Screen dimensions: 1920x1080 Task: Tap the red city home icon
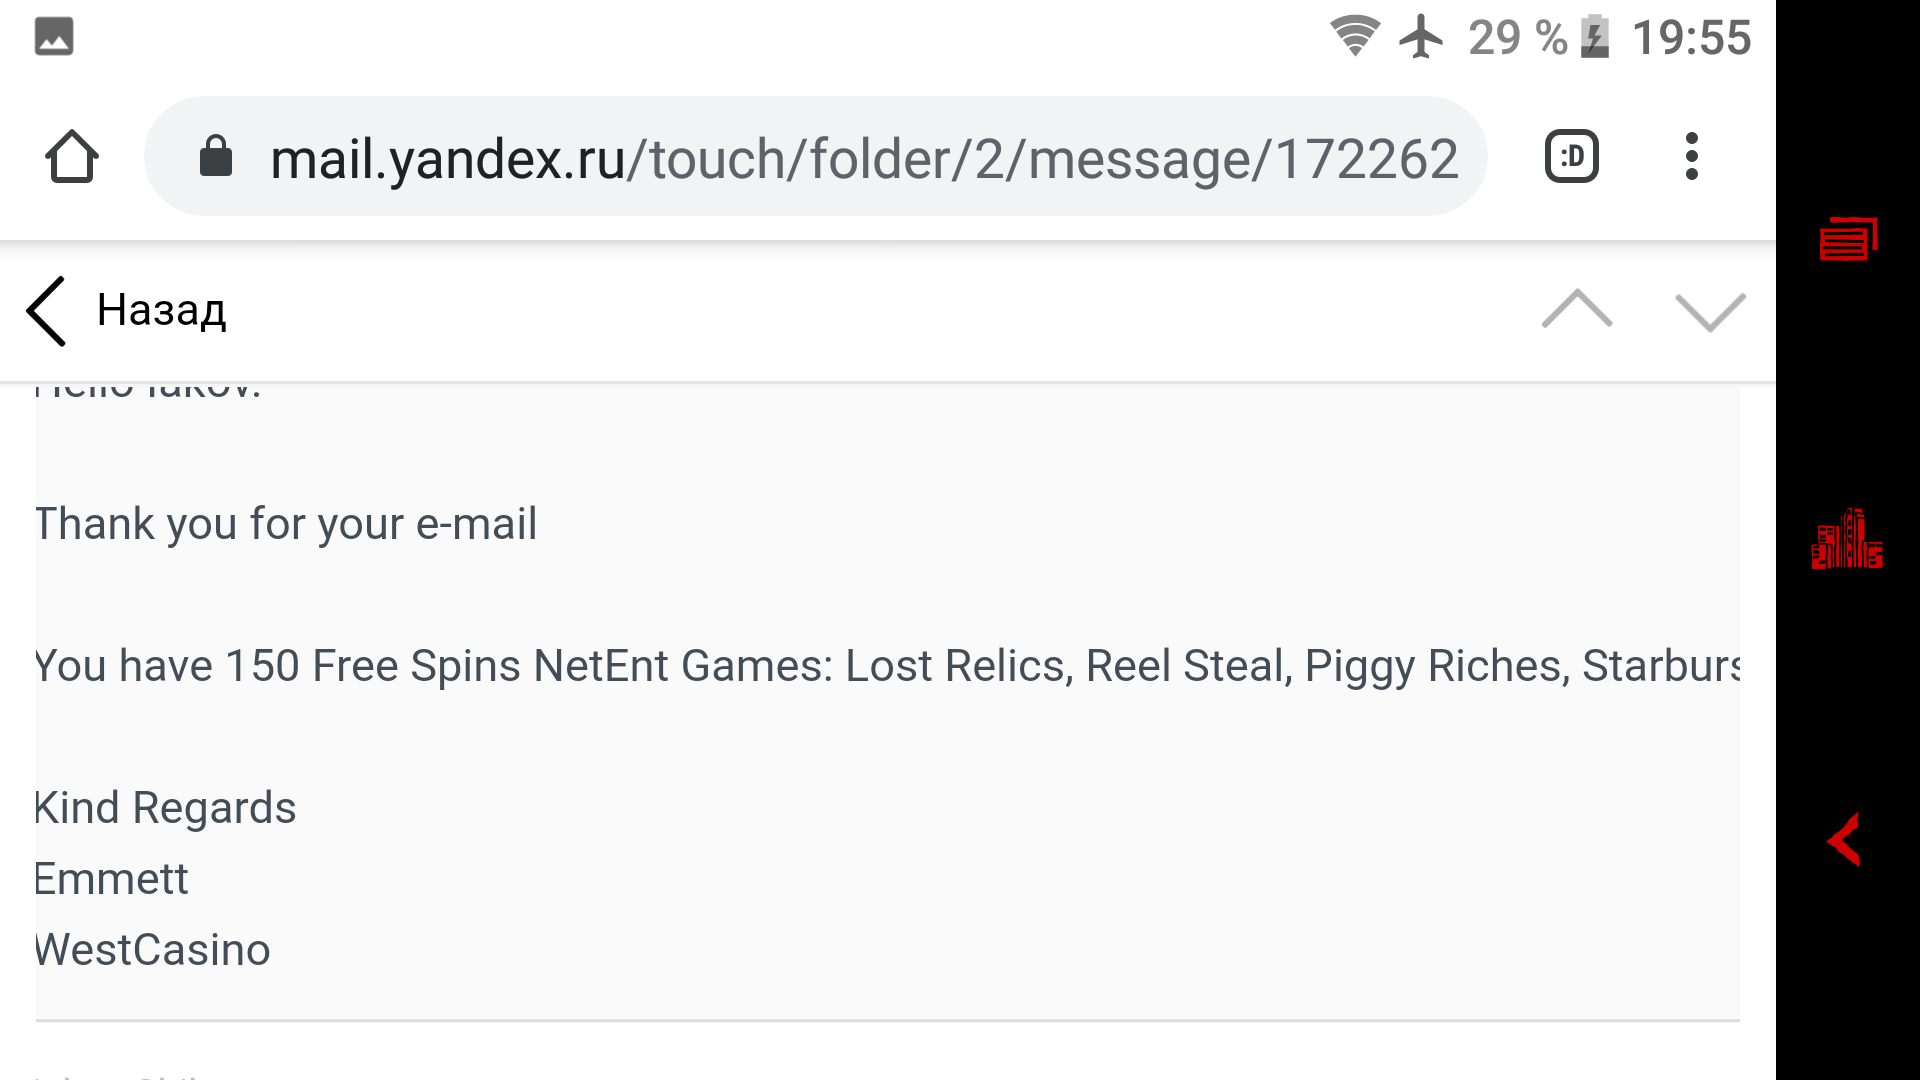pos(1846,539)
